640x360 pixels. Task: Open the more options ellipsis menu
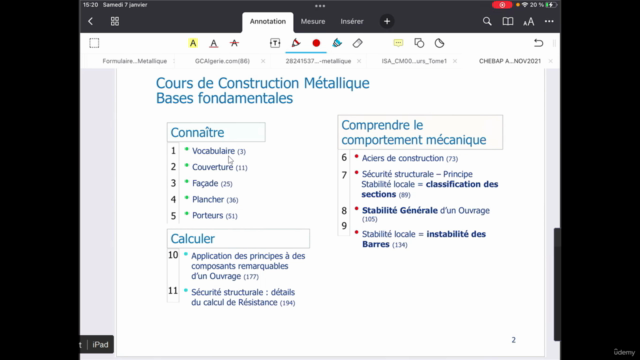(x=549, y=21)
